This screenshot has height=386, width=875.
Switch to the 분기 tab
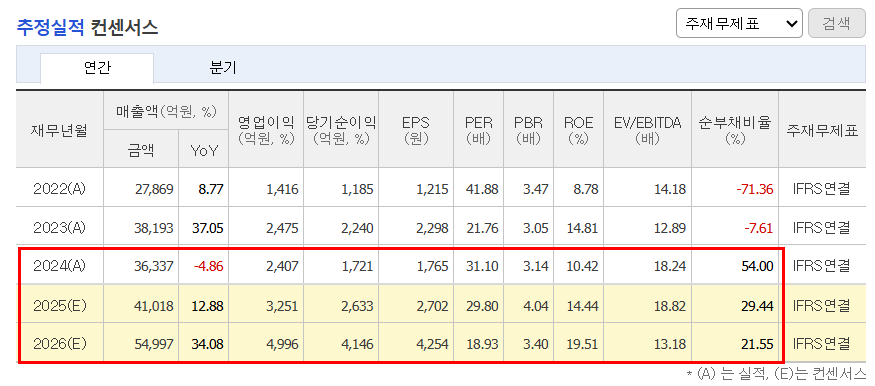point(223,68)
